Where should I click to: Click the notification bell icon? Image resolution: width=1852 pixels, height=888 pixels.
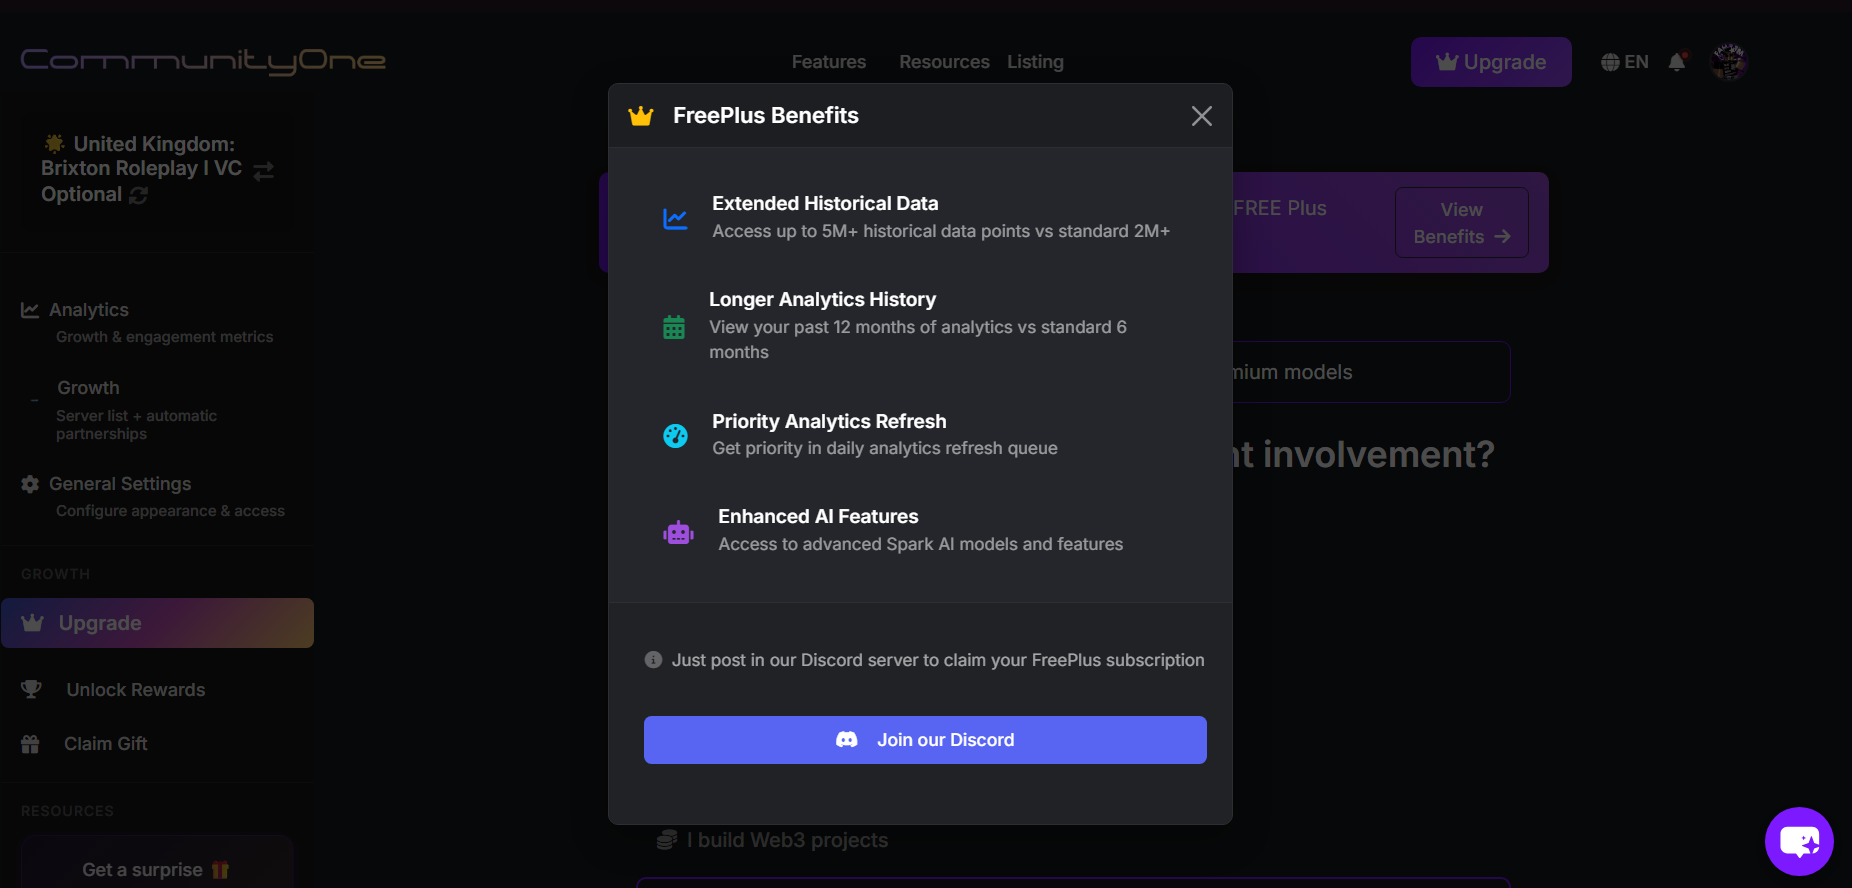tap(1677, 62)
